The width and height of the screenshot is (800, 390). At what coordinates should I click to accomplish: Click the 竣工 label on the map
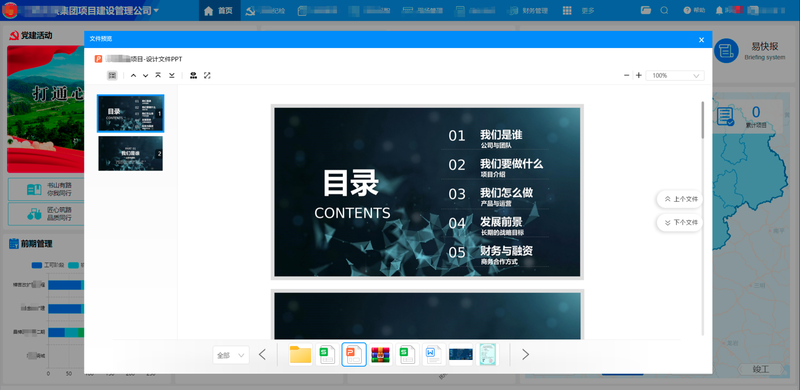[760, 369]
